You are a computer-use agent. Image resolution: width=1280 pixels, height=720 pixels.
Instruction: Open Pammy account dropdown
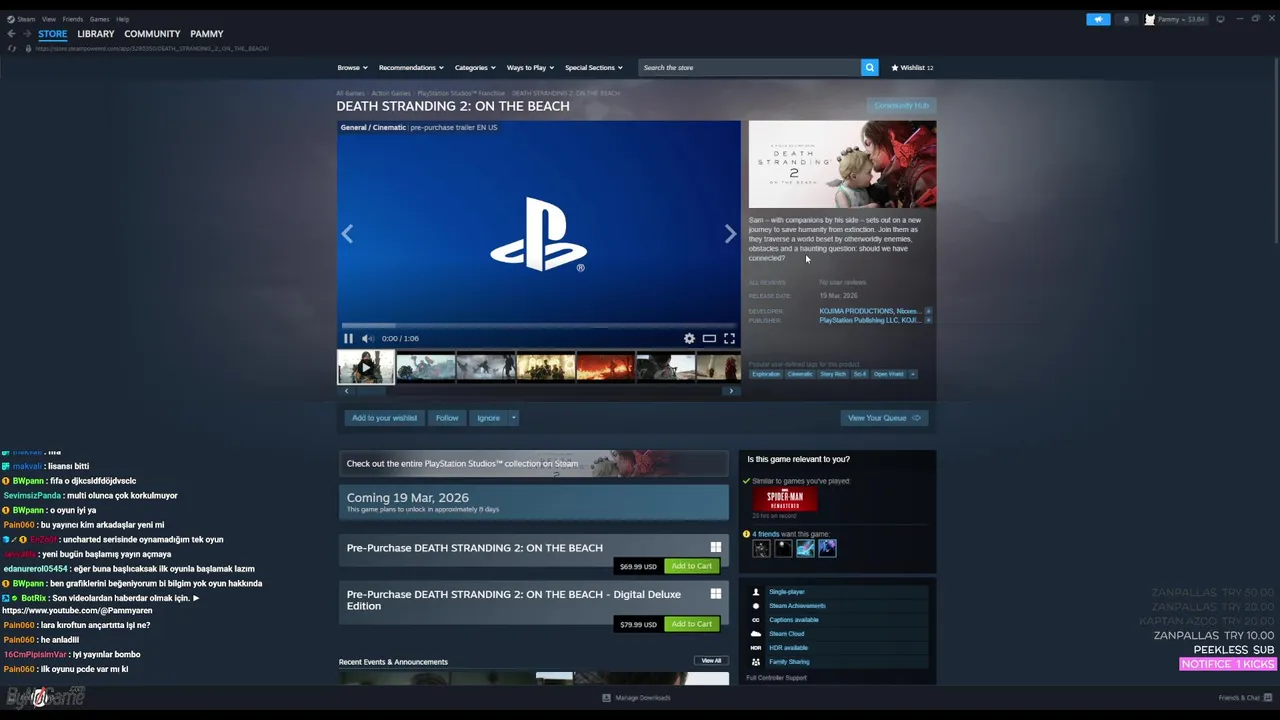tap(1175, 19)
